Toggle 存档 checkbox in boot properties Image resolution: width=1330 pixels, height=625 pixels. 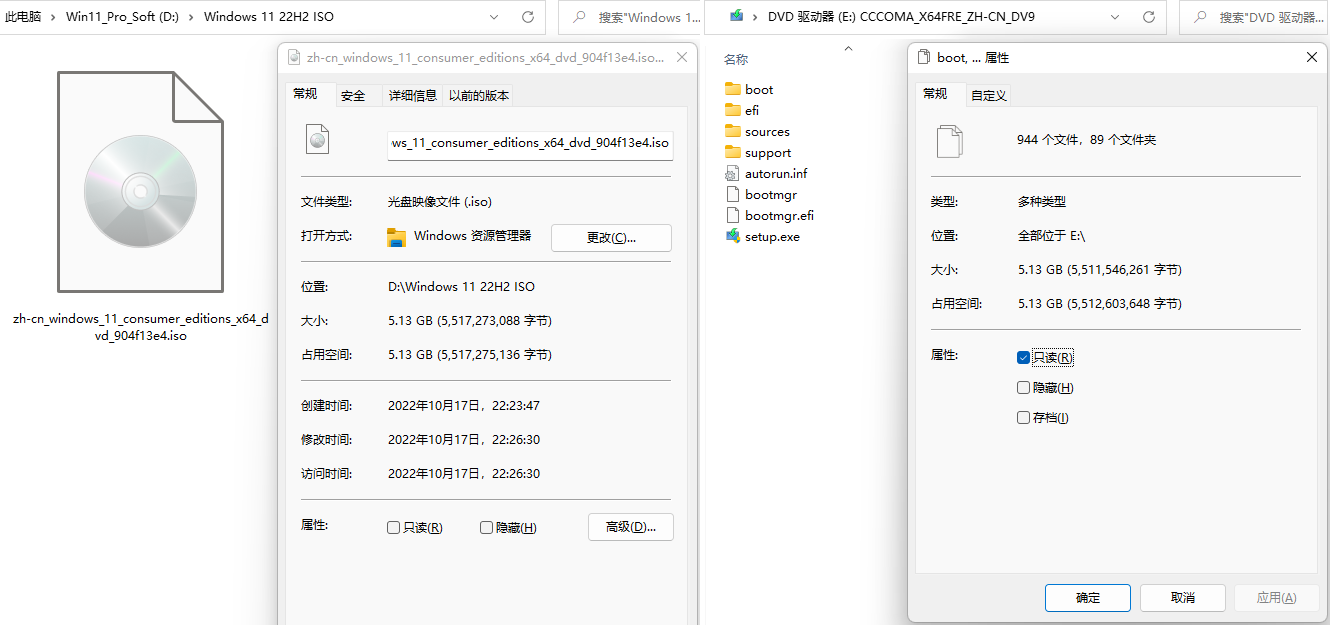coord(1023,418)
